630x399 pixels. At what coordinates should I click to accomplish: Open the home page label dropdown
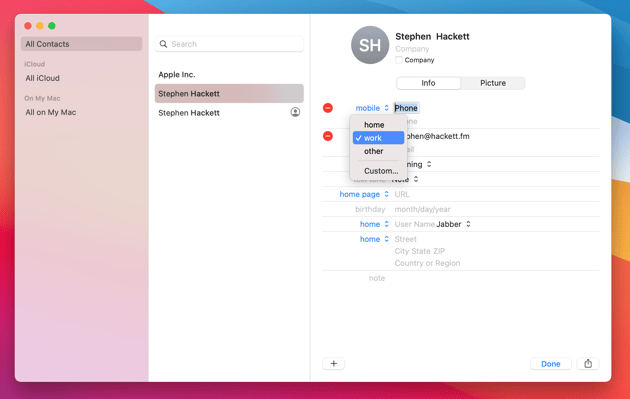point(364,194)
